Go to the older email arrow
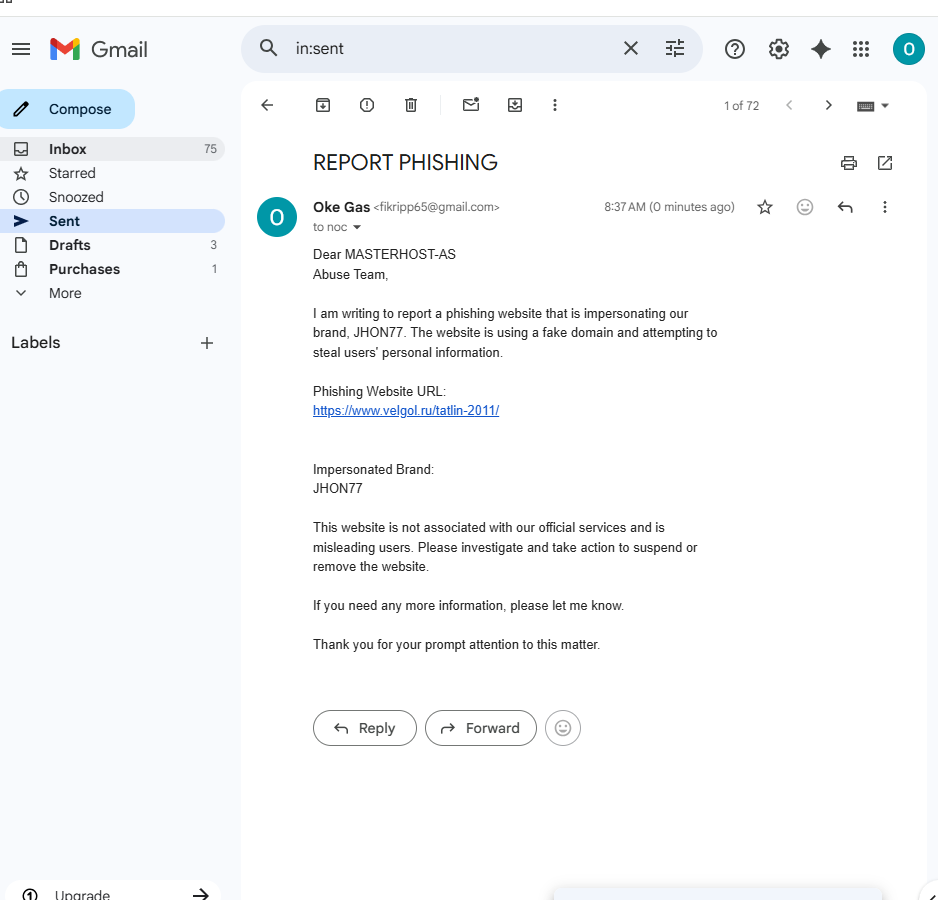 [x=829, y=105]
